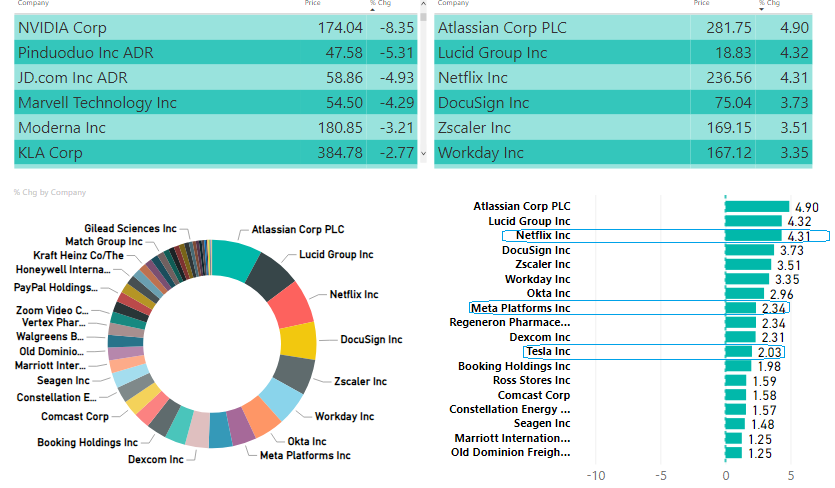Screen dimensions: 835x488
Task: Click the Marriott Internation... bar chart label
Action: pyautogui.click(x=512, y=438)
